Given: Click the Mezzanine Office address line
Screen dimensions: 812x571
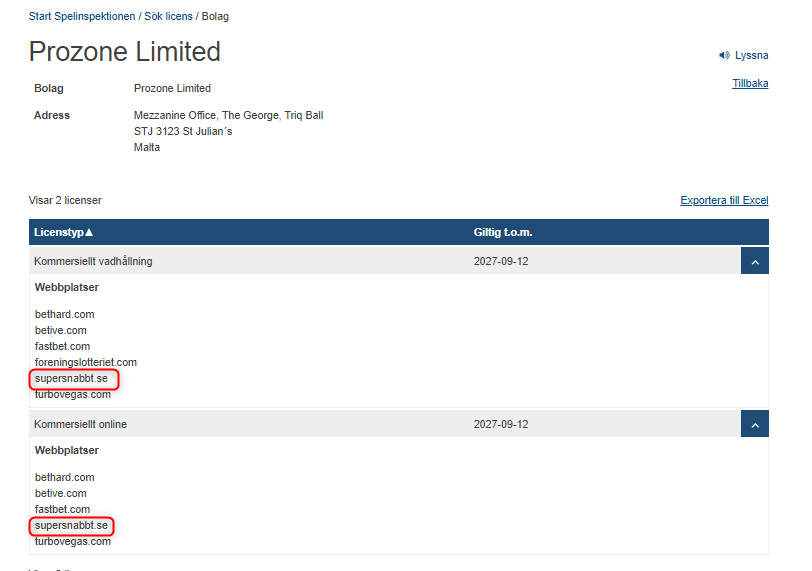Looking at the screenshot, I should [x=228, y=115].
